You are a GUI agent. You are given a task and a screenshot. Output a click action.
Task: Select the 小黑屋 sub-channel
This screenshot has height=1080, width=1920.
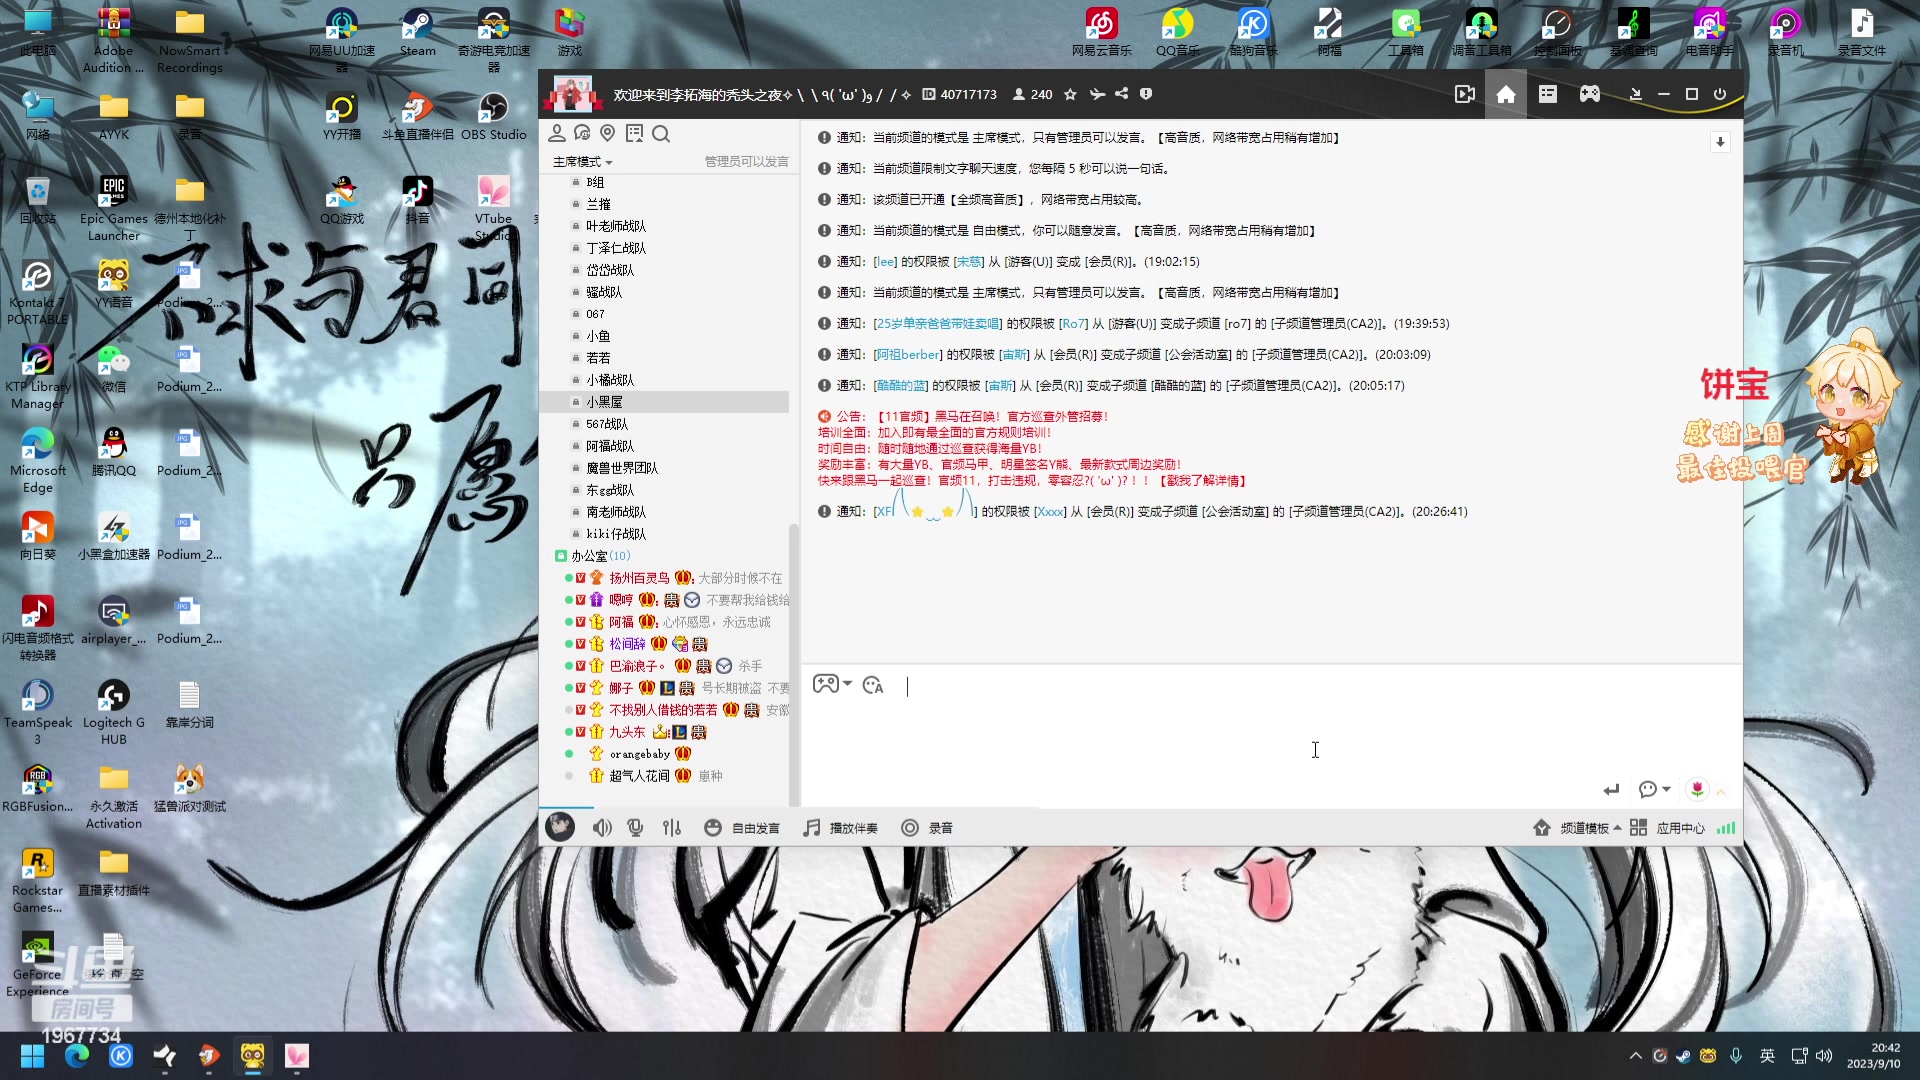[664, 402]
